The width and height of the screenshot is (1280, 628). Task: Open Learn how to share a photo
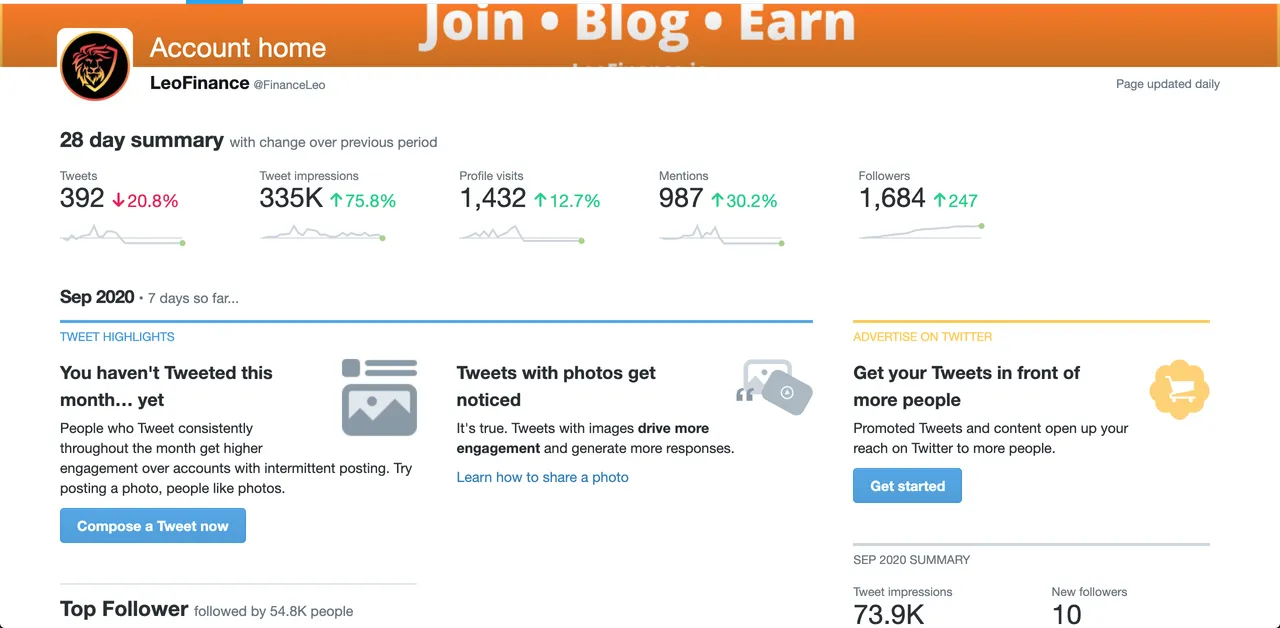pos(543,477)
